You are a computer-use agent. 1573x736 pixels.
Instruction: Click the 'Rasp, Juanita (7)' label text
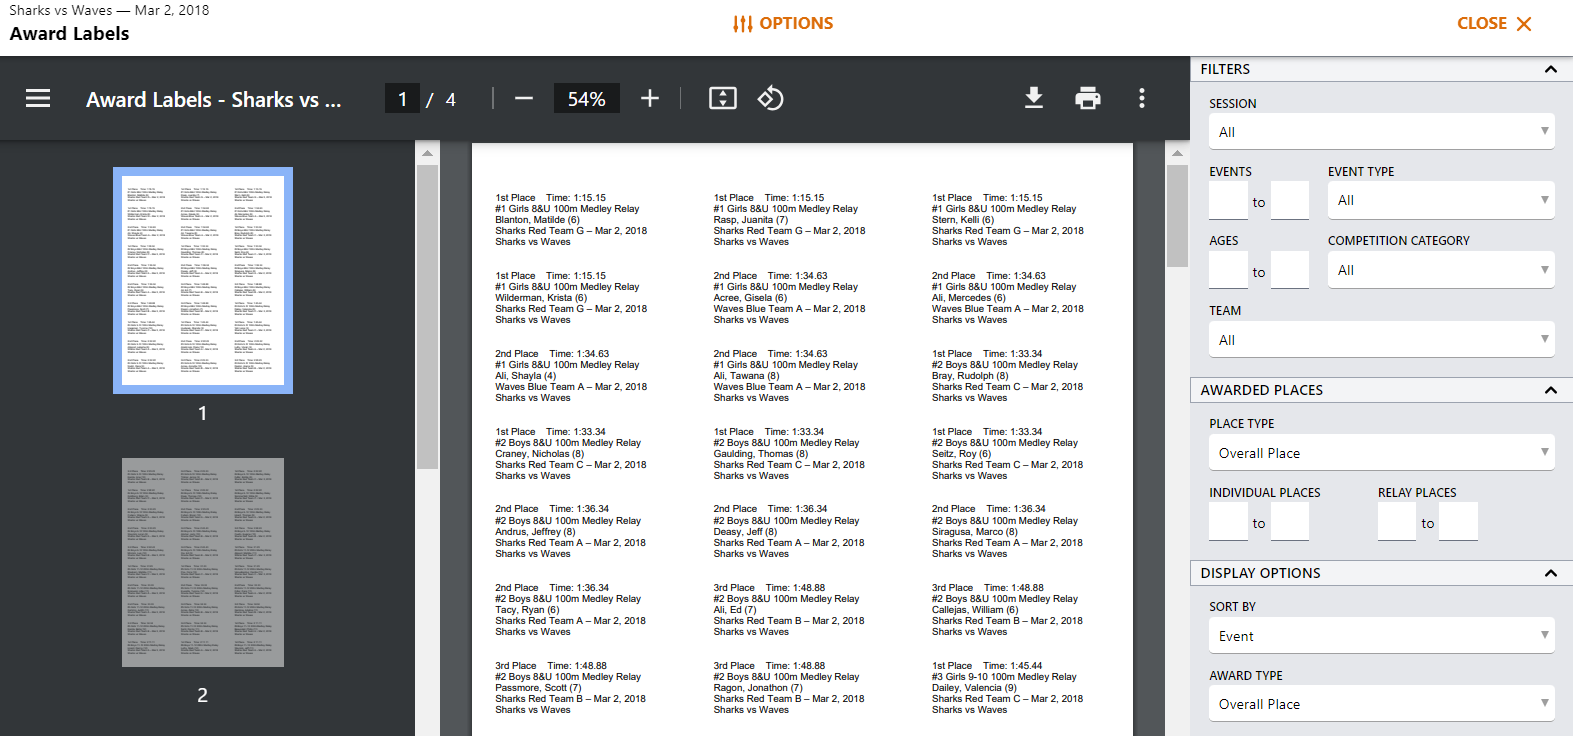click(750, 220)
